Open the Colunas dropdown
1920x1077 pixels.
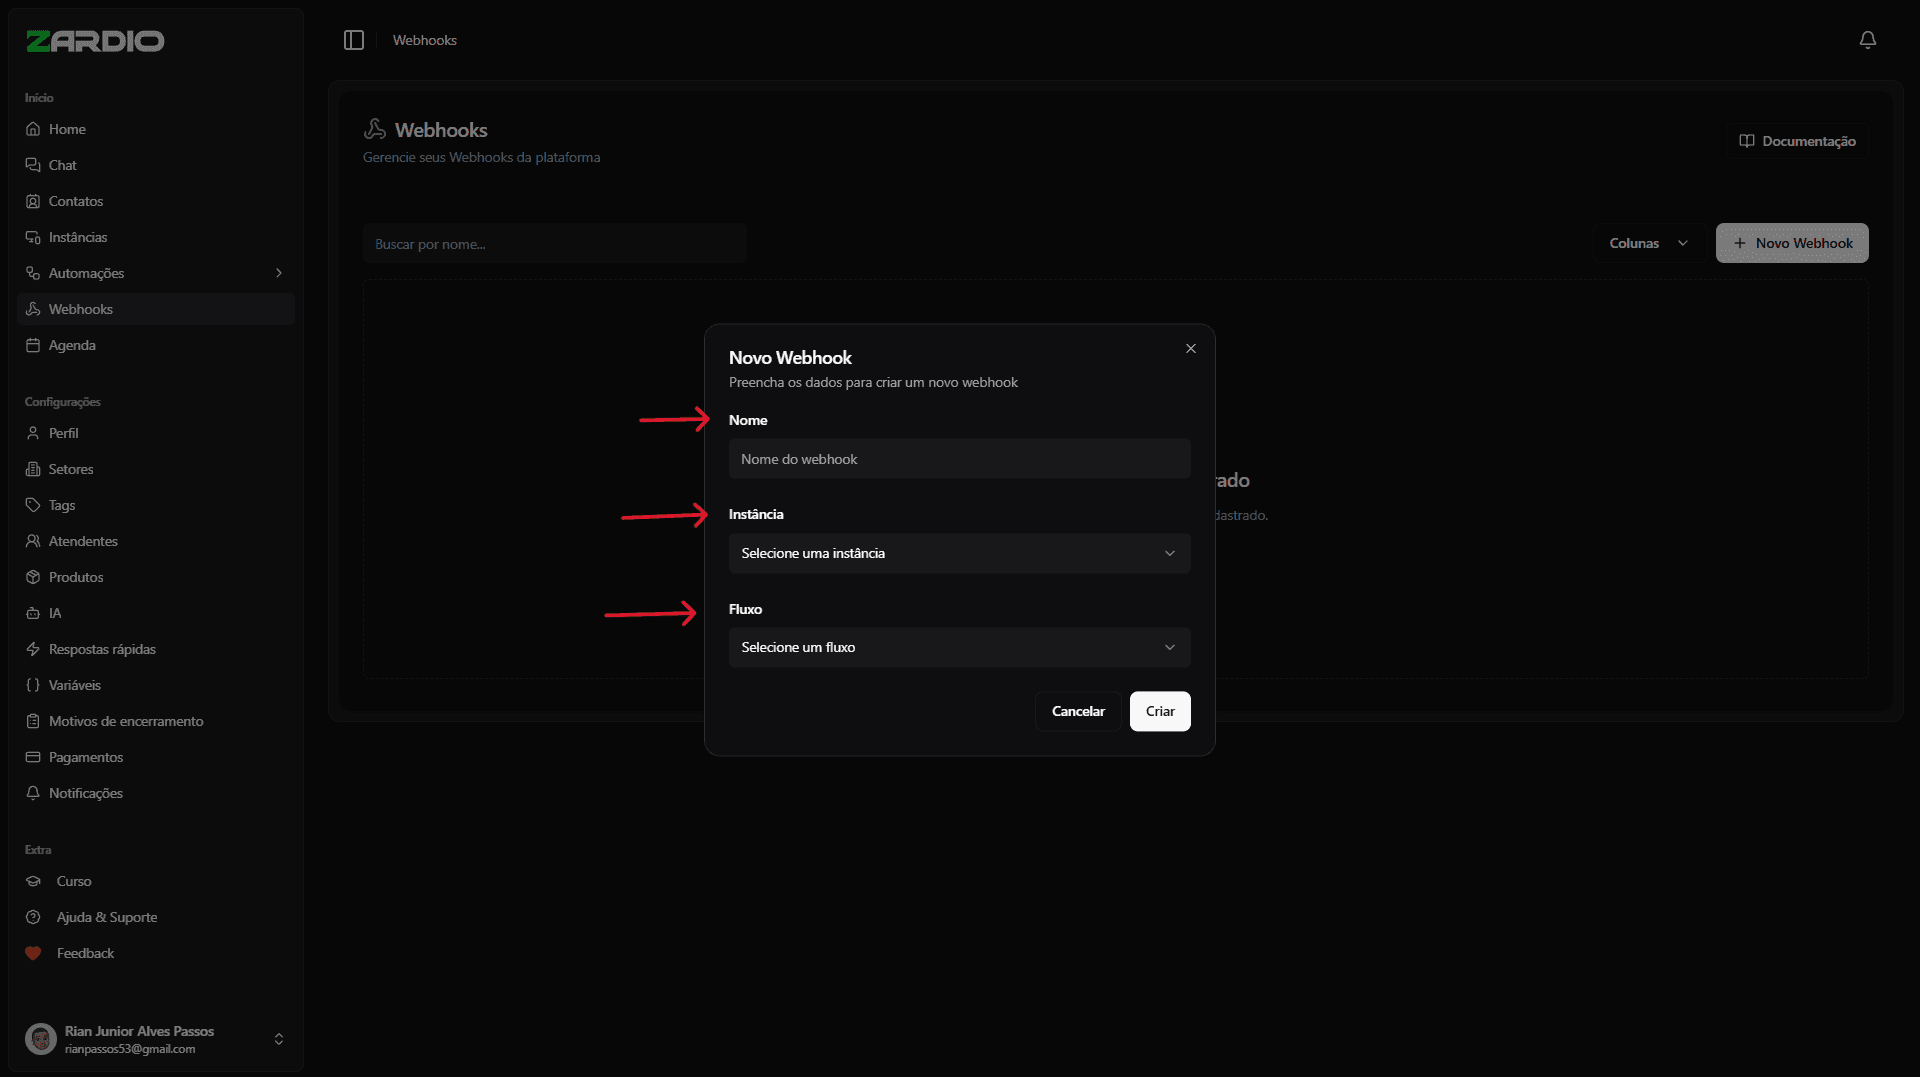click(1647, 243)
